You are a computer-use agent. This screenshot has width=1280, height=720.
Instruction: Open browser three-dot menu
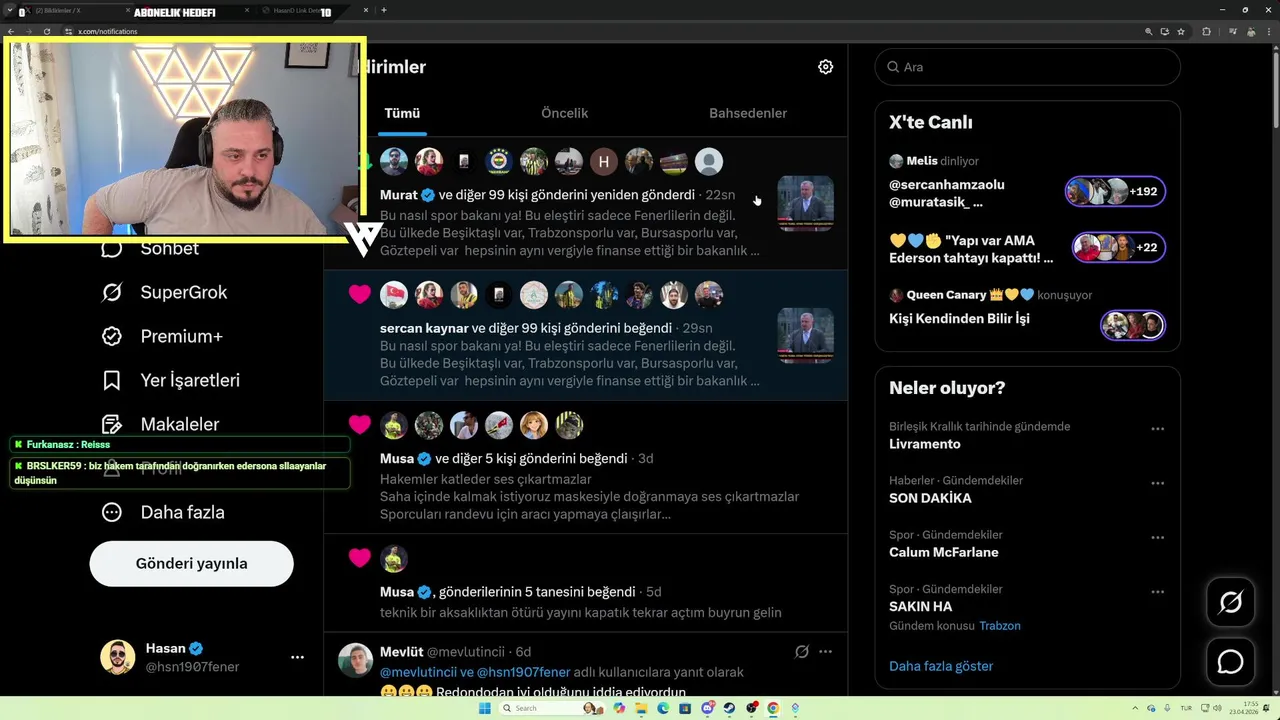click(1269, 31)
